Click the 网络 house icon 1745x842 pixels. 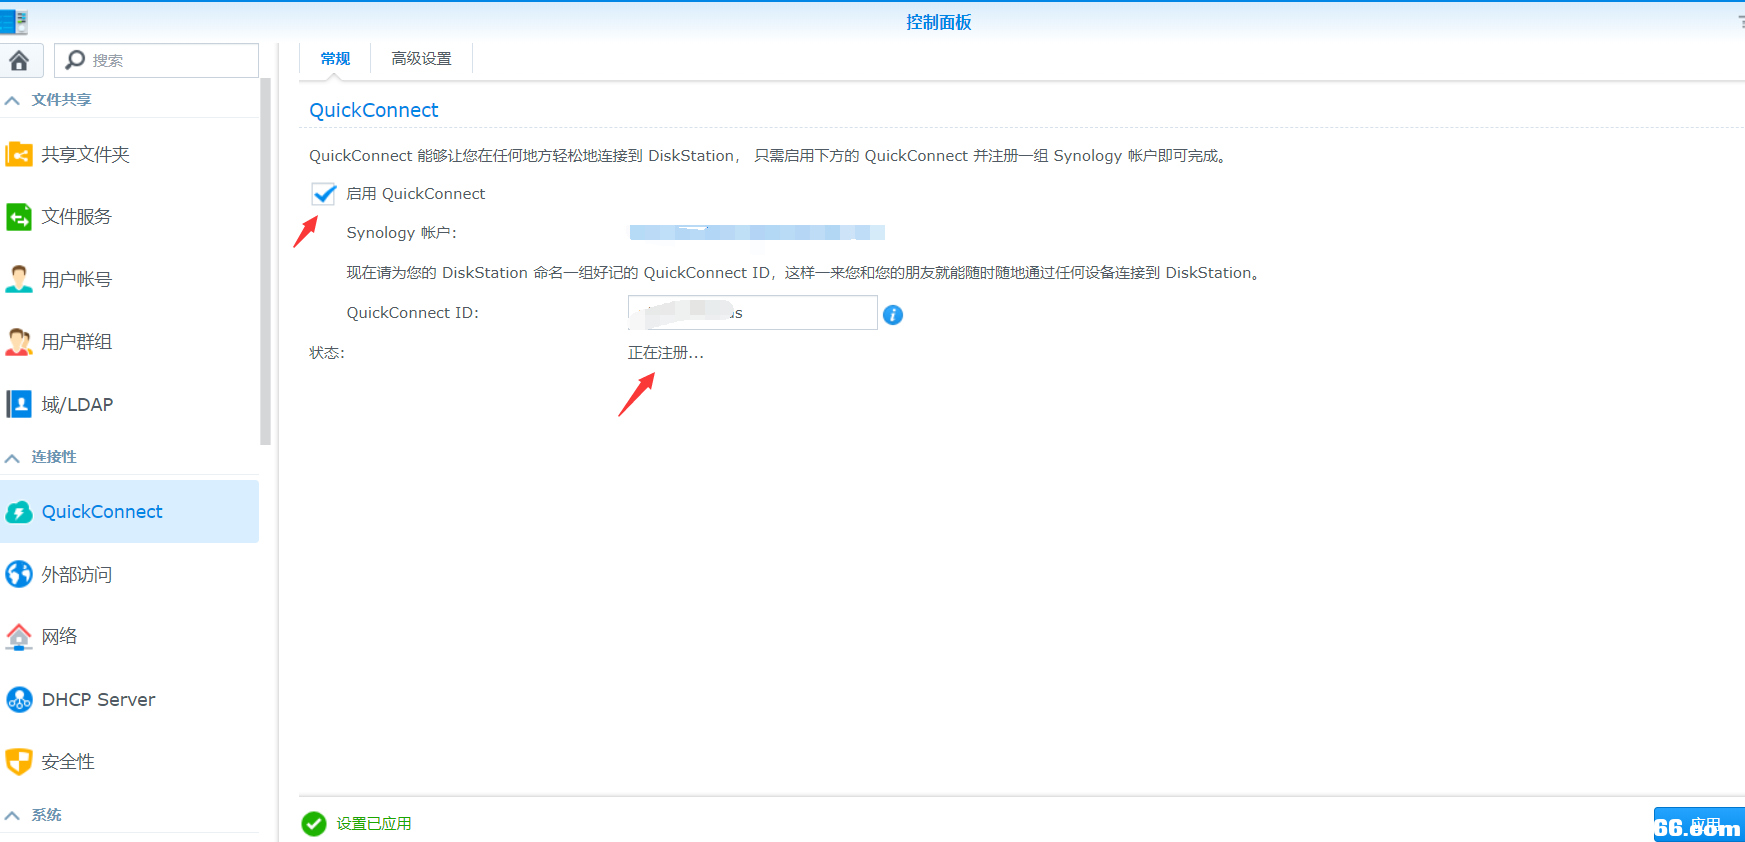(19, 636)
